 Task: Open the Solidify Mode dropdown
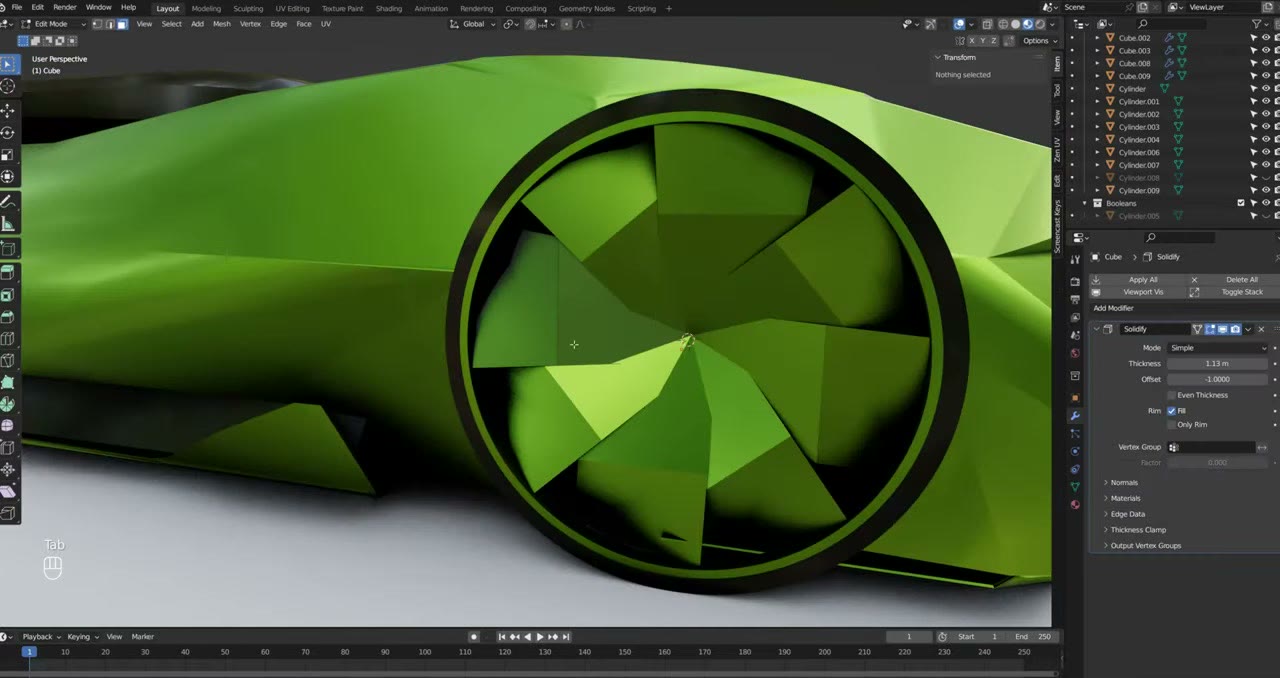coord(1218,348)
